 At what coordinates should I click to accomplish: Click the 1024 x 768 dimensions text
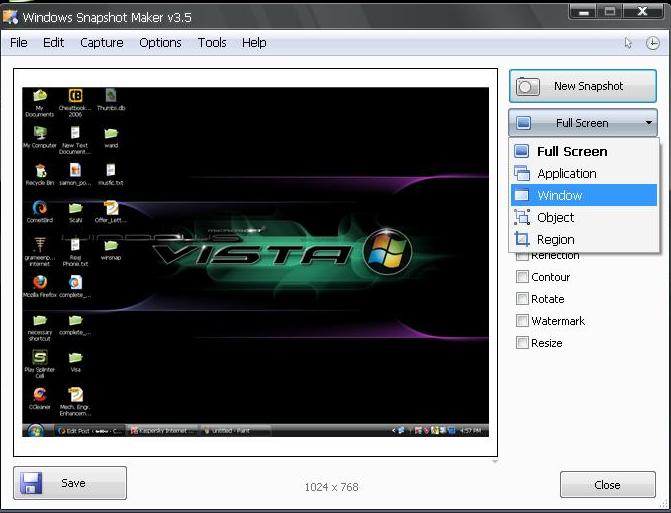tap(332, 487)
